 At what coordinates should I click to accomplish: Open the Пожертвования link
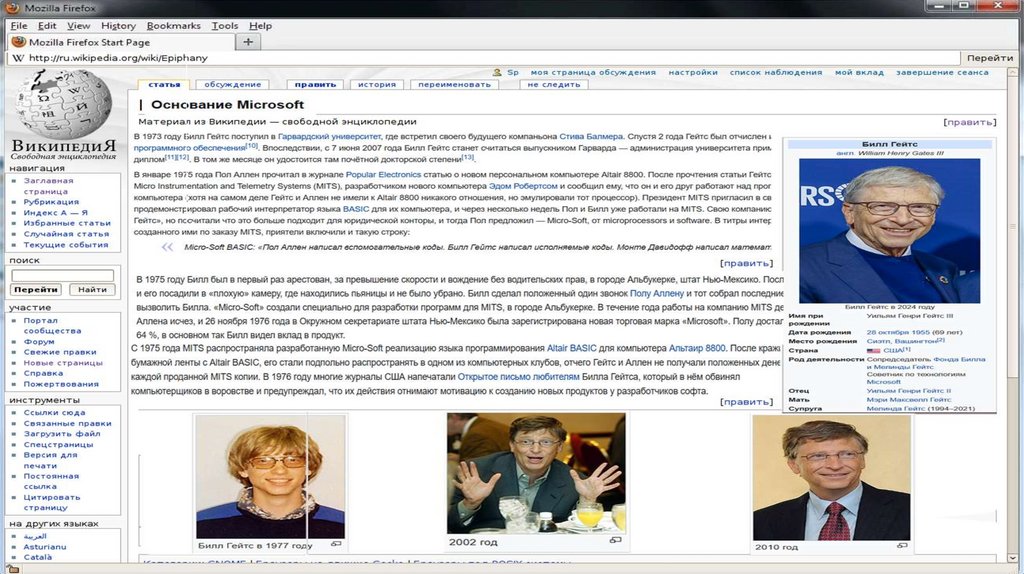tap(61, 384)
